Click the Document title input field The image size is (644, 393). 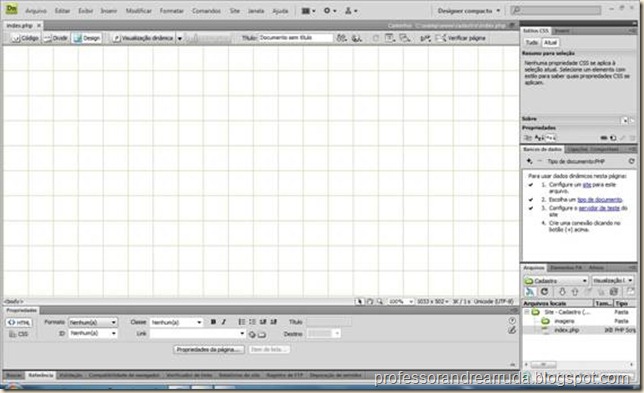(295, 38)
